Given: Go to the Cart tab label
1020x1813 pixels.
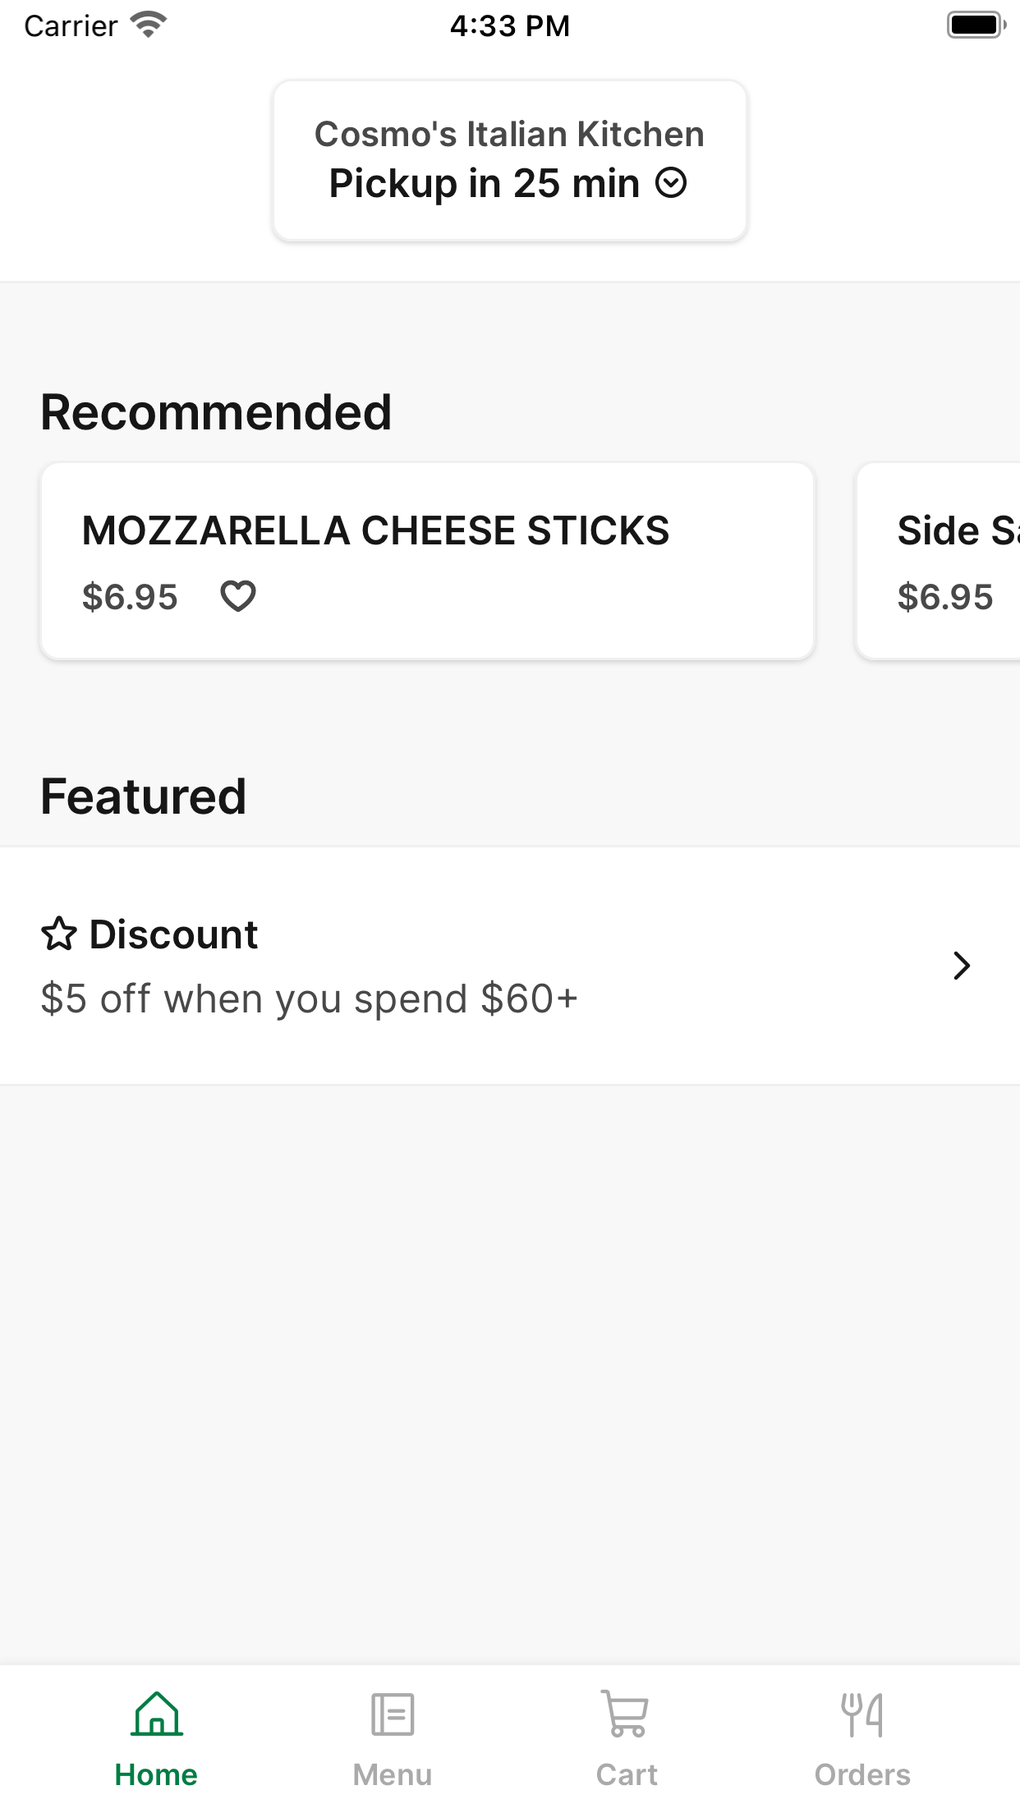Looking at the screenshot, I should 626,1775.
